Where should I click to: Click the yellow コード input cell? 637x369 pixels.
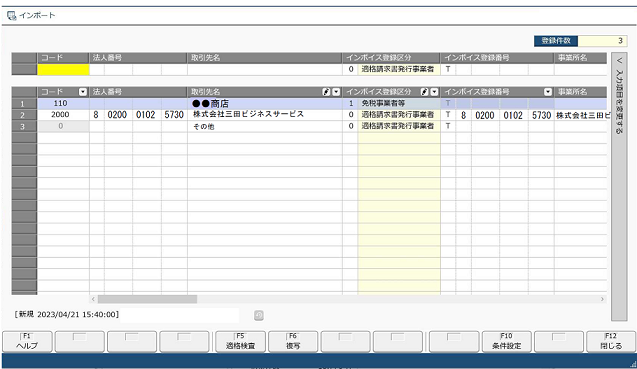coord(63,69)
